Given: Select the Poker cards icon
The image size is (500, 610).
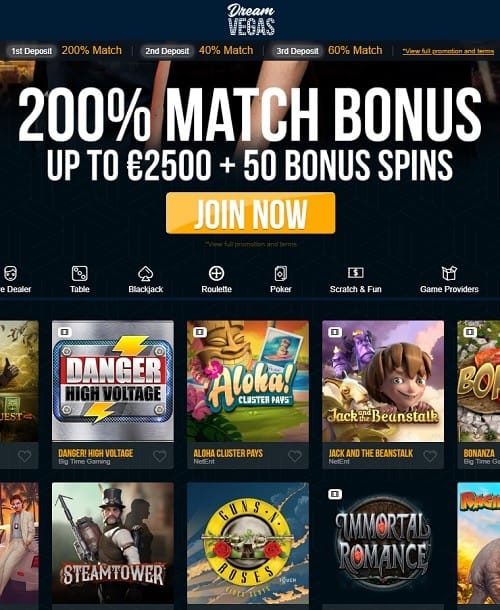Looking at the screenshot, I should (x=281, y=273).
